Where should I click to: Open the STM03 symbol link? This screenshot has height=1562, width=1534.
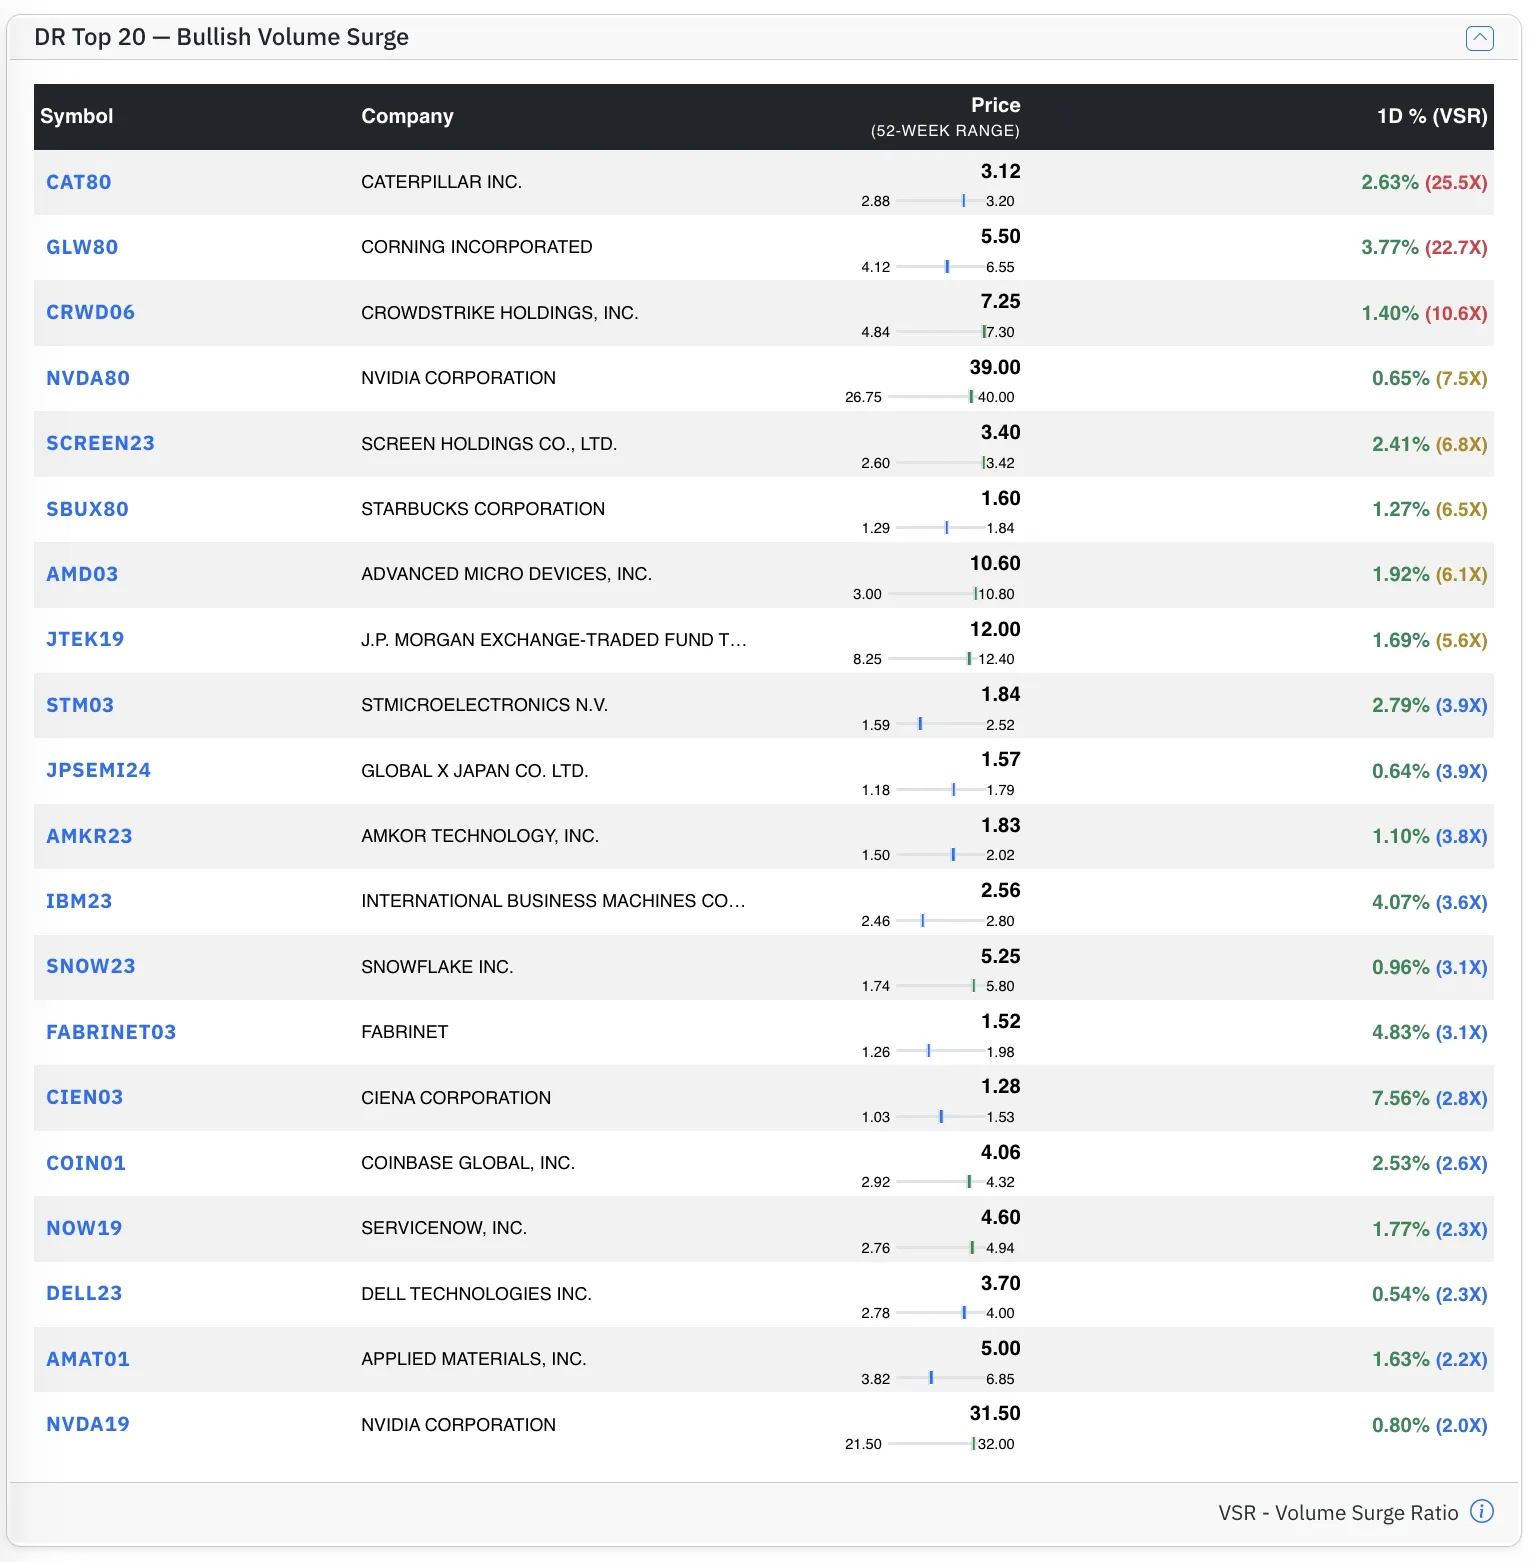click(80, 705)
